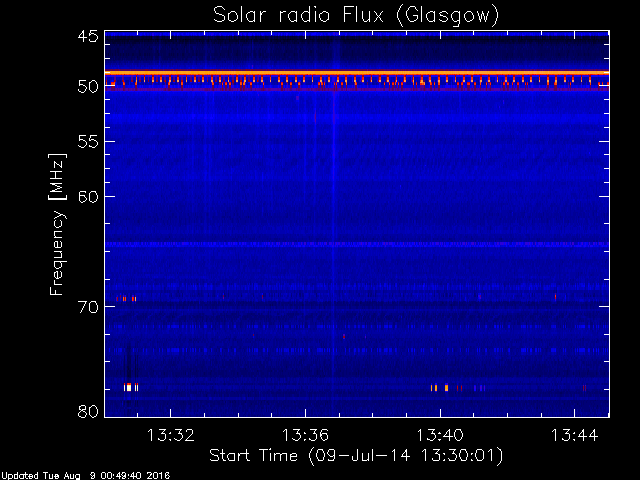Click the 13:36 time tick label
The width and height of the screenshot is (640, 480).
305,435
